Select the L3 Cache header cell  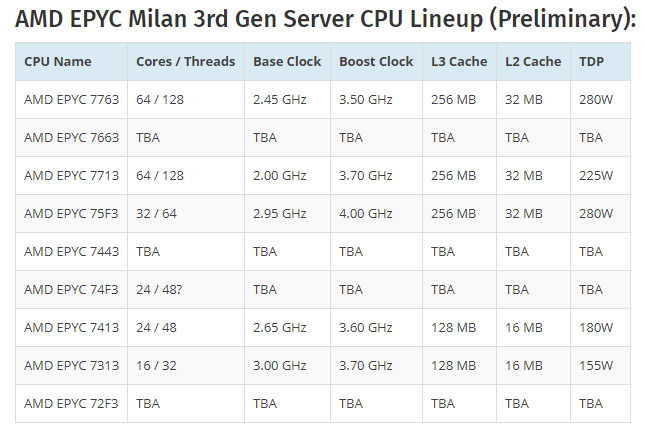pos(459,61)
